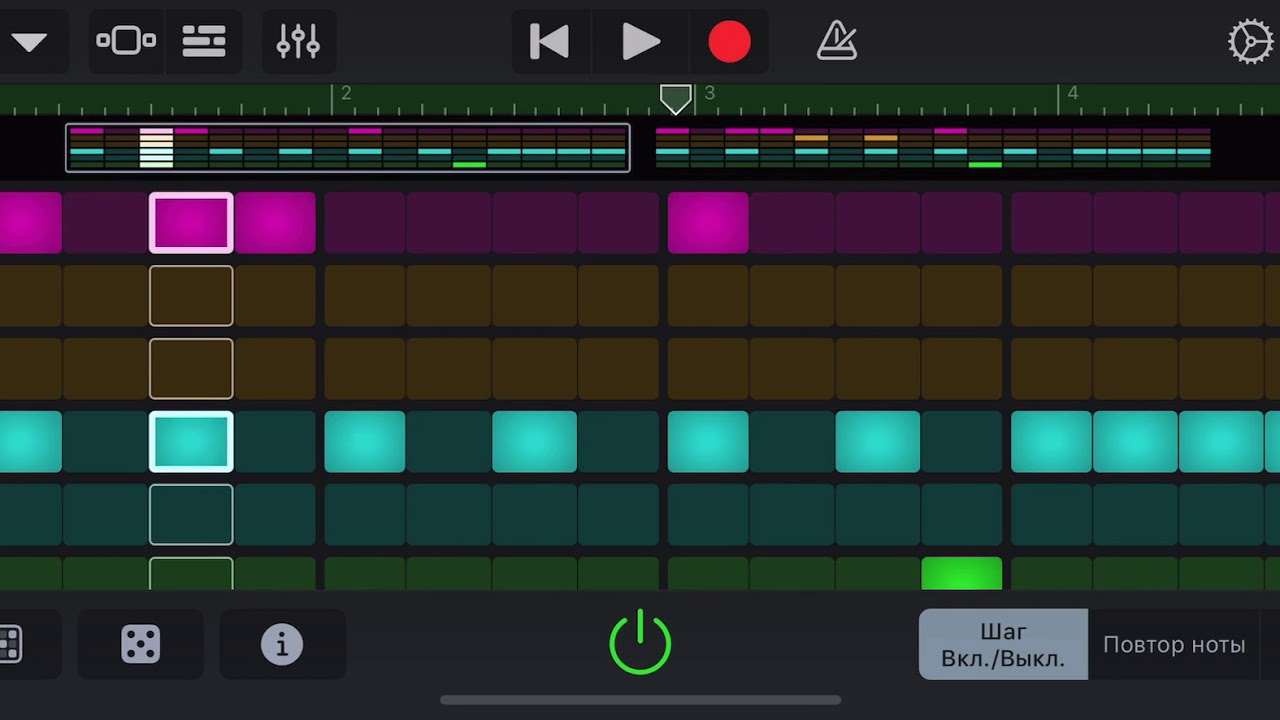This screenshot has height=720, width=1280.
Task: Select the playhead marker on the ruler
Action: point(676,98)
